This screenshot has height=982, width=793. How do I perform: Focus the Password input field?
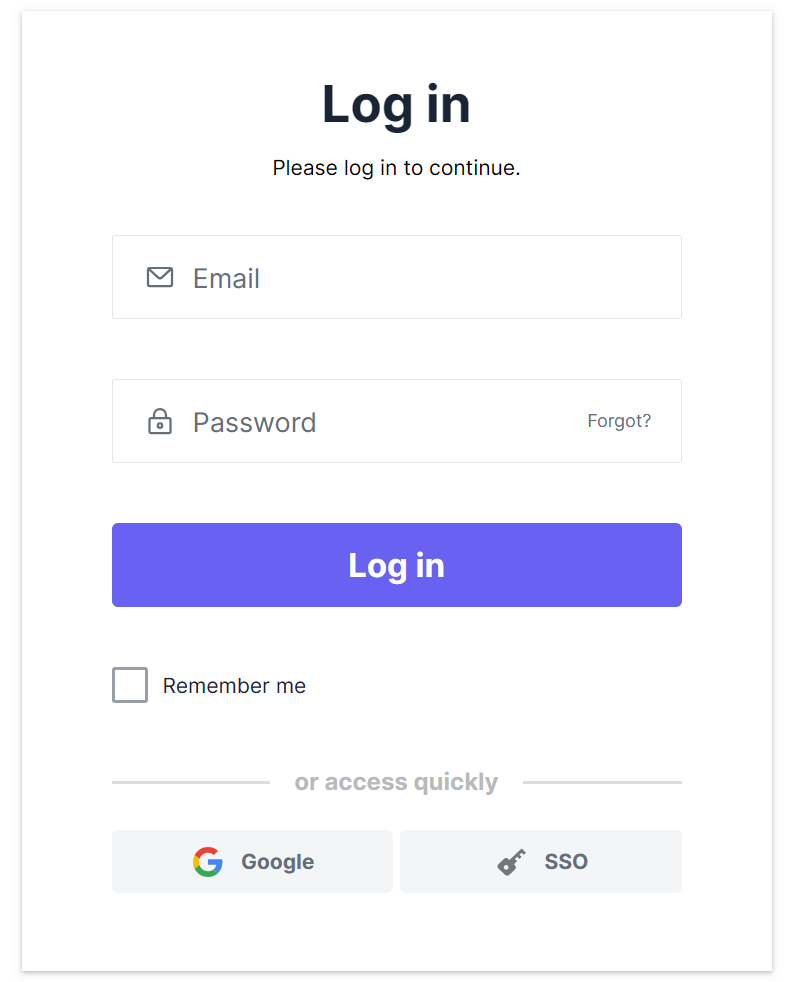tap(400, 421)
